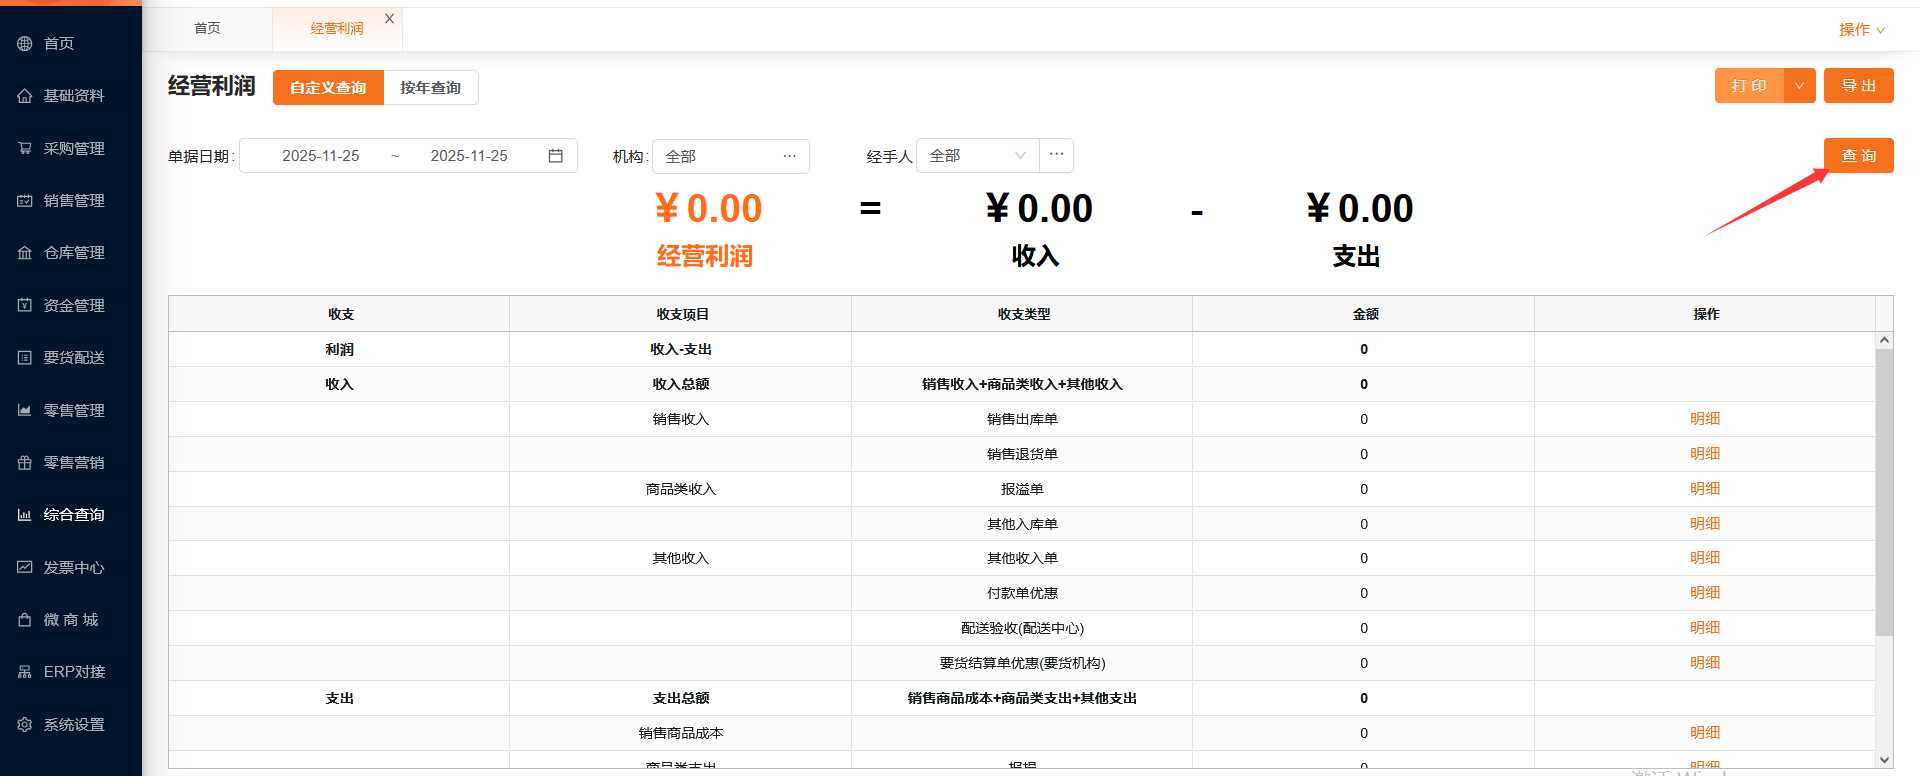Click the 首页 globe icon in sidebar

tap(25, 43)
